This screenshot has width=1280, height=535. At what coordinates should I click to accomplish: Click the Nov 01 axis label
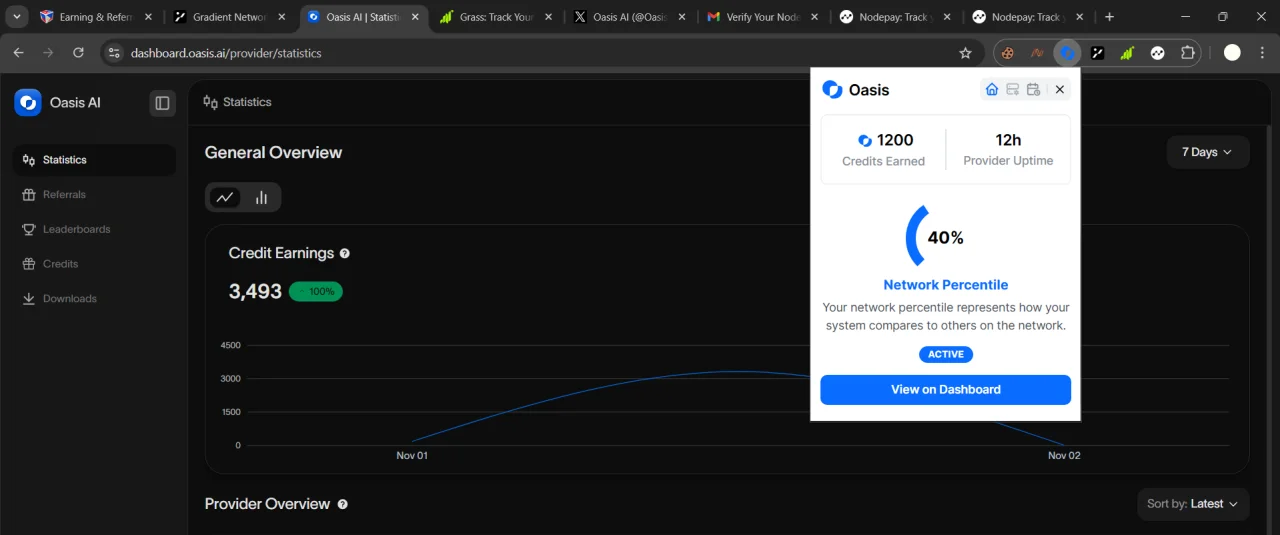pos(412,456)
